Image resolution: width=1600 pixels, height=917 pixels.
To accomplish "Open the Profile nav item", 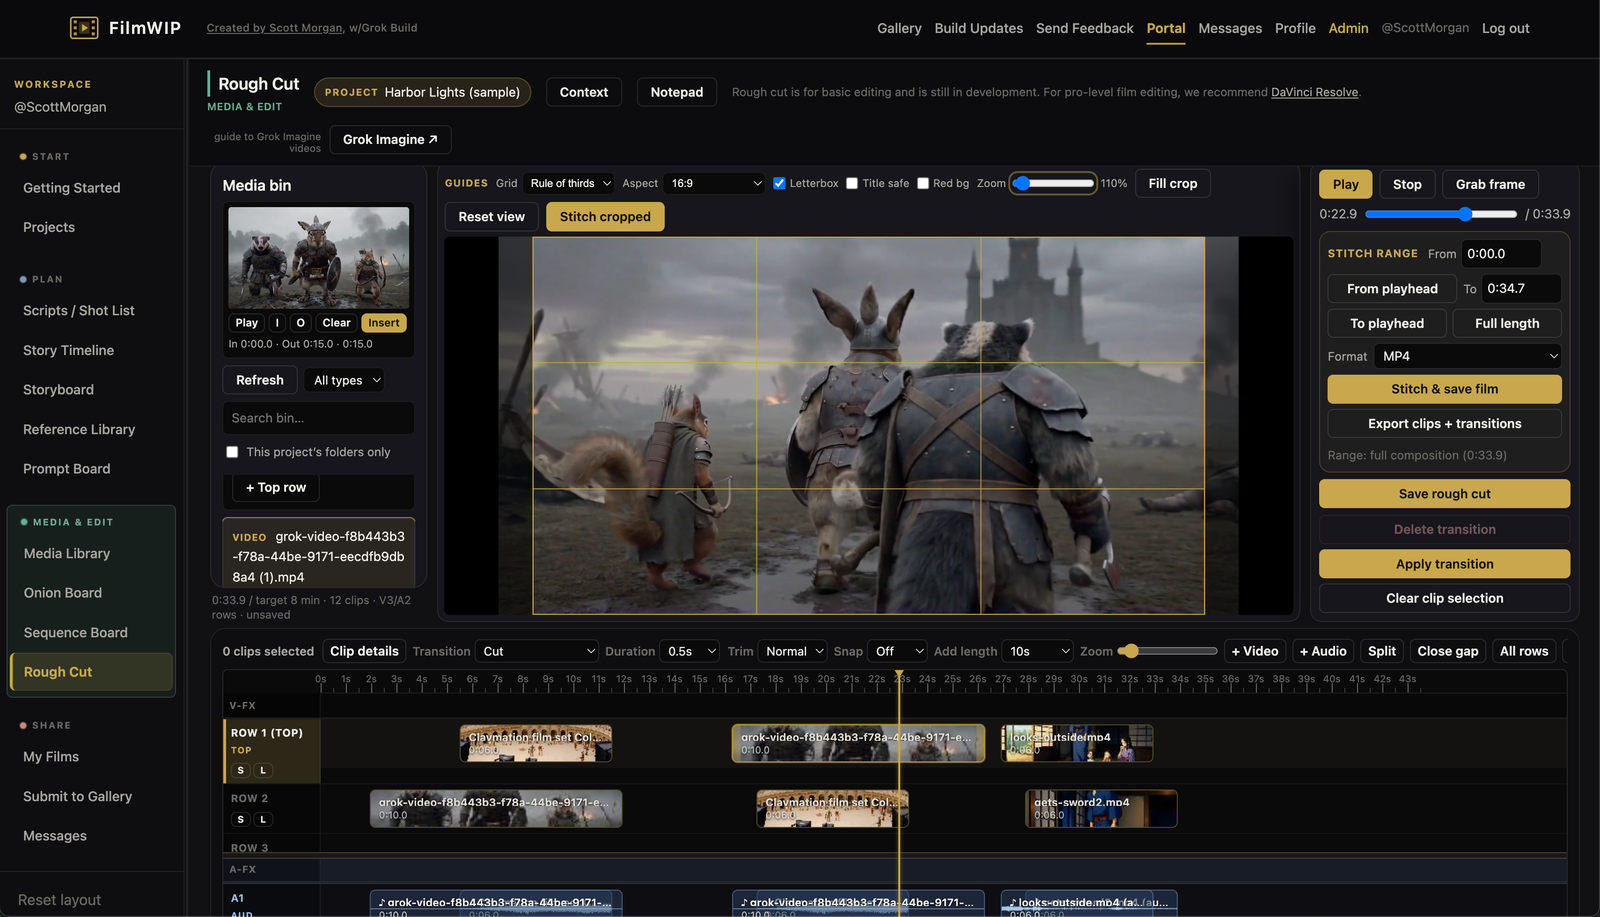I will [x=1295, y=28].
